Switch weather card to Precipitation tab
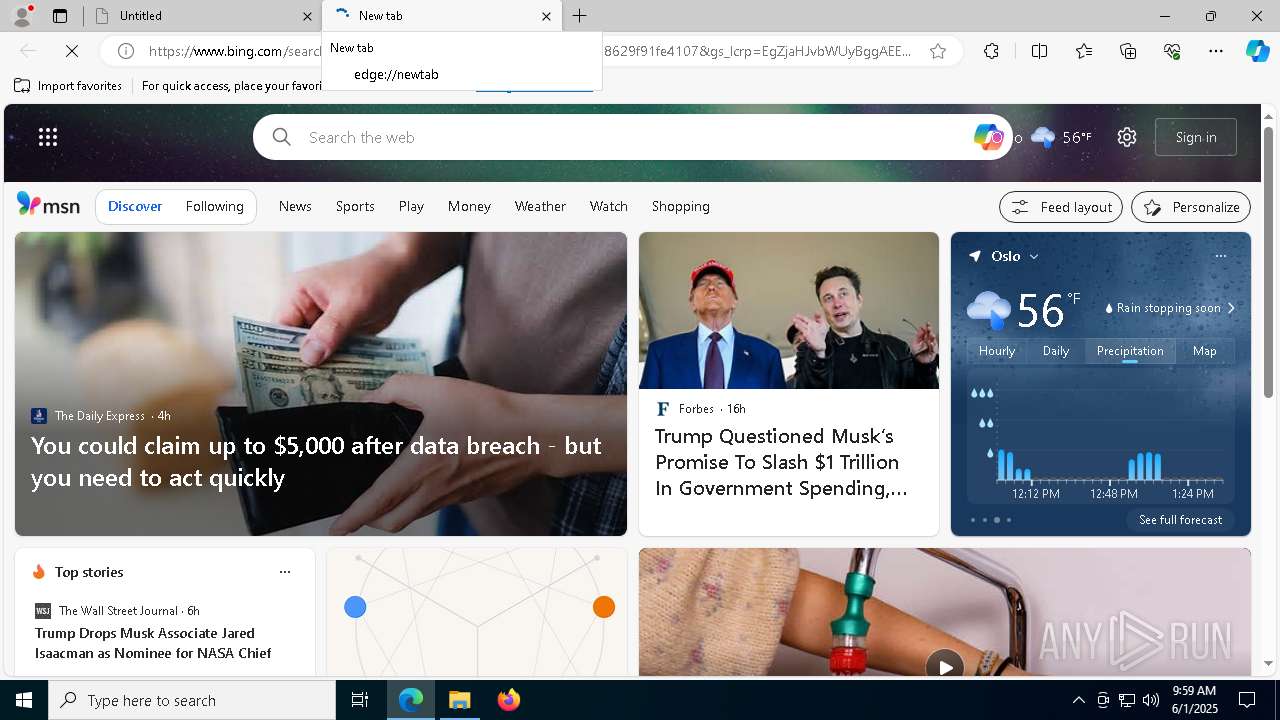Image resolution: width=1280 pixels, height=720 pixels. pos(1130,351)
